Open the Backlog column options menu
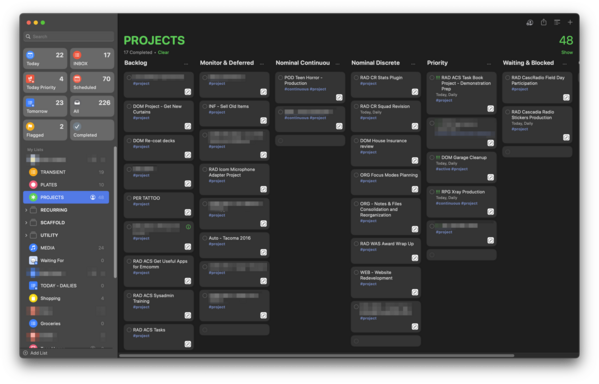Viewport: 599px width, 384px height. click(186, 64)
